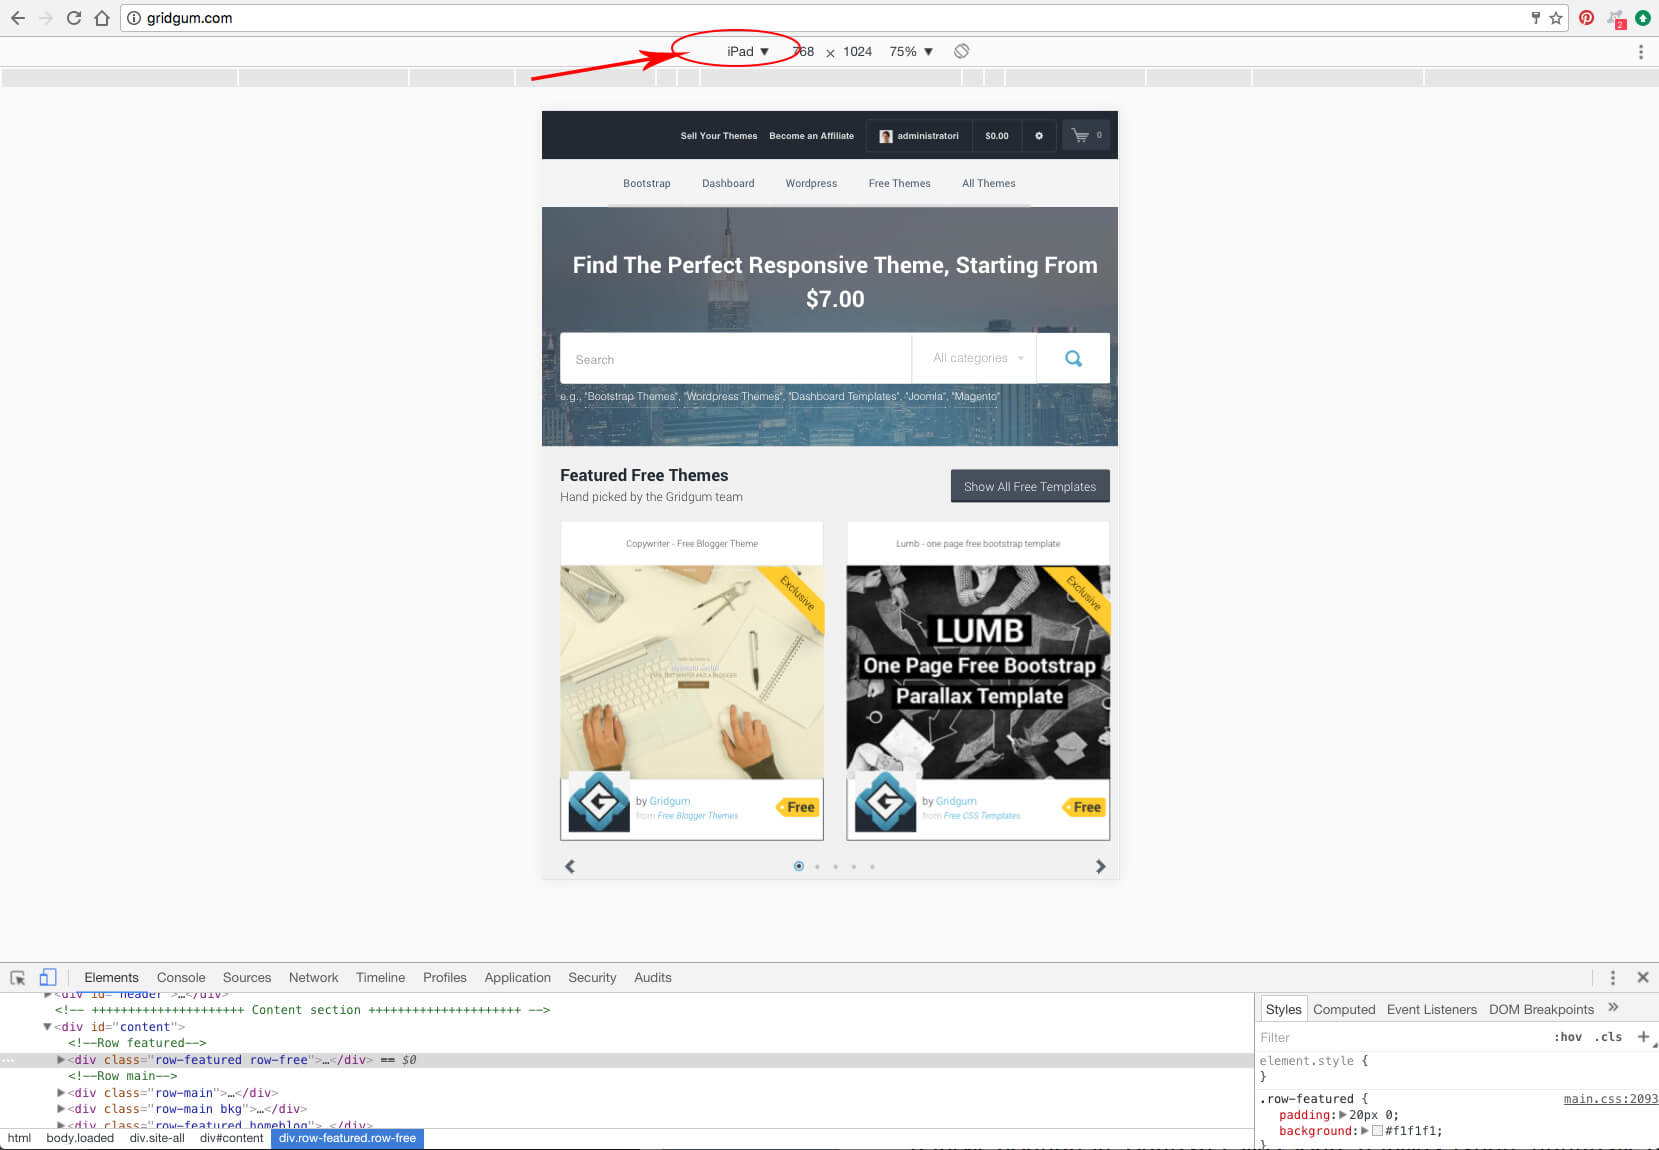1659x1150 pixels.
Task: Click the blue search magnifier button
Action: (1073, 358)
